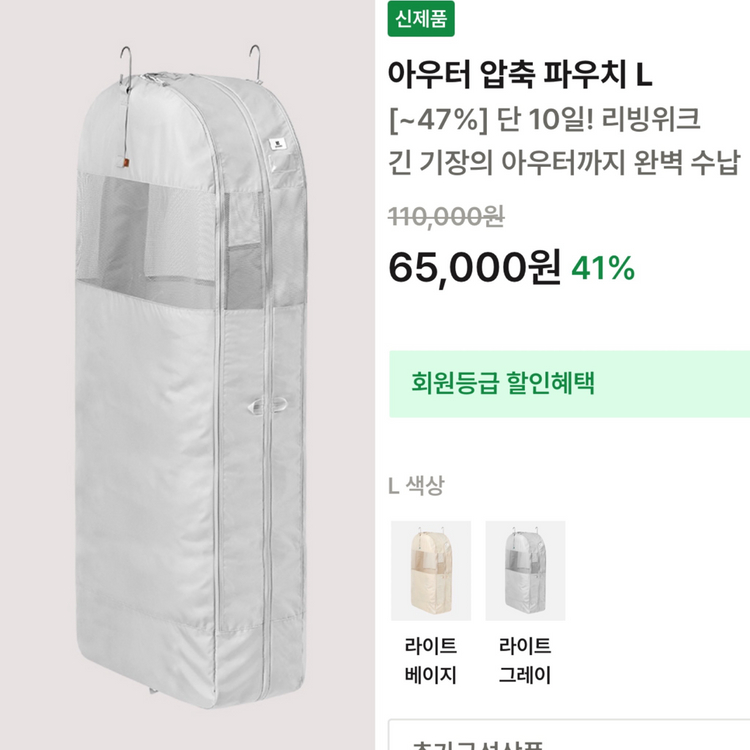The height and width of the screenshot is (750, 750).
Task: Choose the 라이트 베이지 color label
Action: point(431,660)
